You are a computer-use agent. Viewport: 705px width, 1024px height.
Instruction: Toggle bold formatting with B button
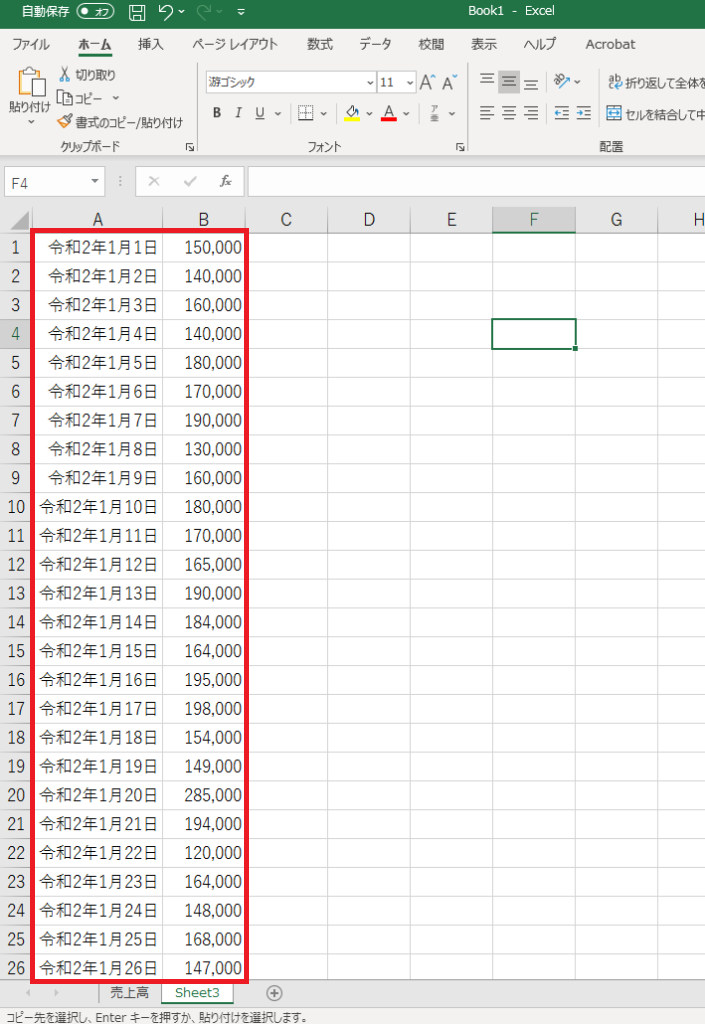click(x=217, y=113)
